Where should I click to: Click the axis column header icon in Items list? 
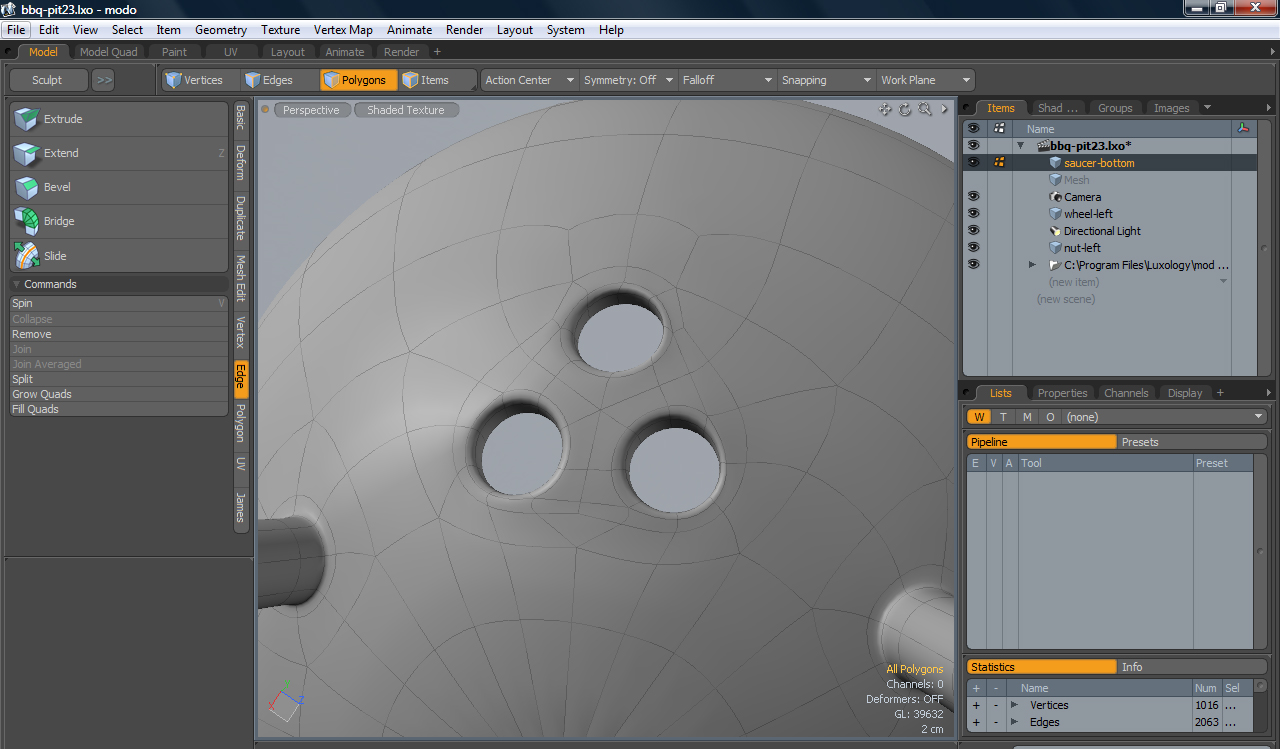pyautogui.click(x=1243, y=128)
